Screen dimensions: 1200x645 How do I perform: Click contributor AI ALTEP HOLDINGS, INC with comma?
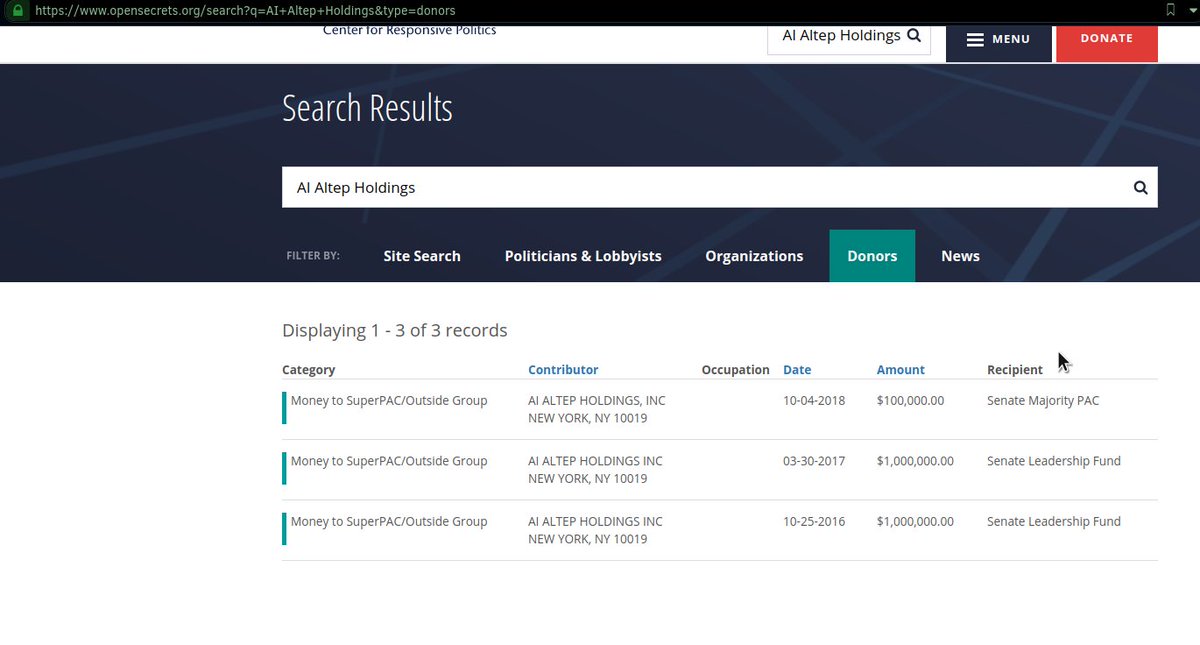tap(597, 401)
